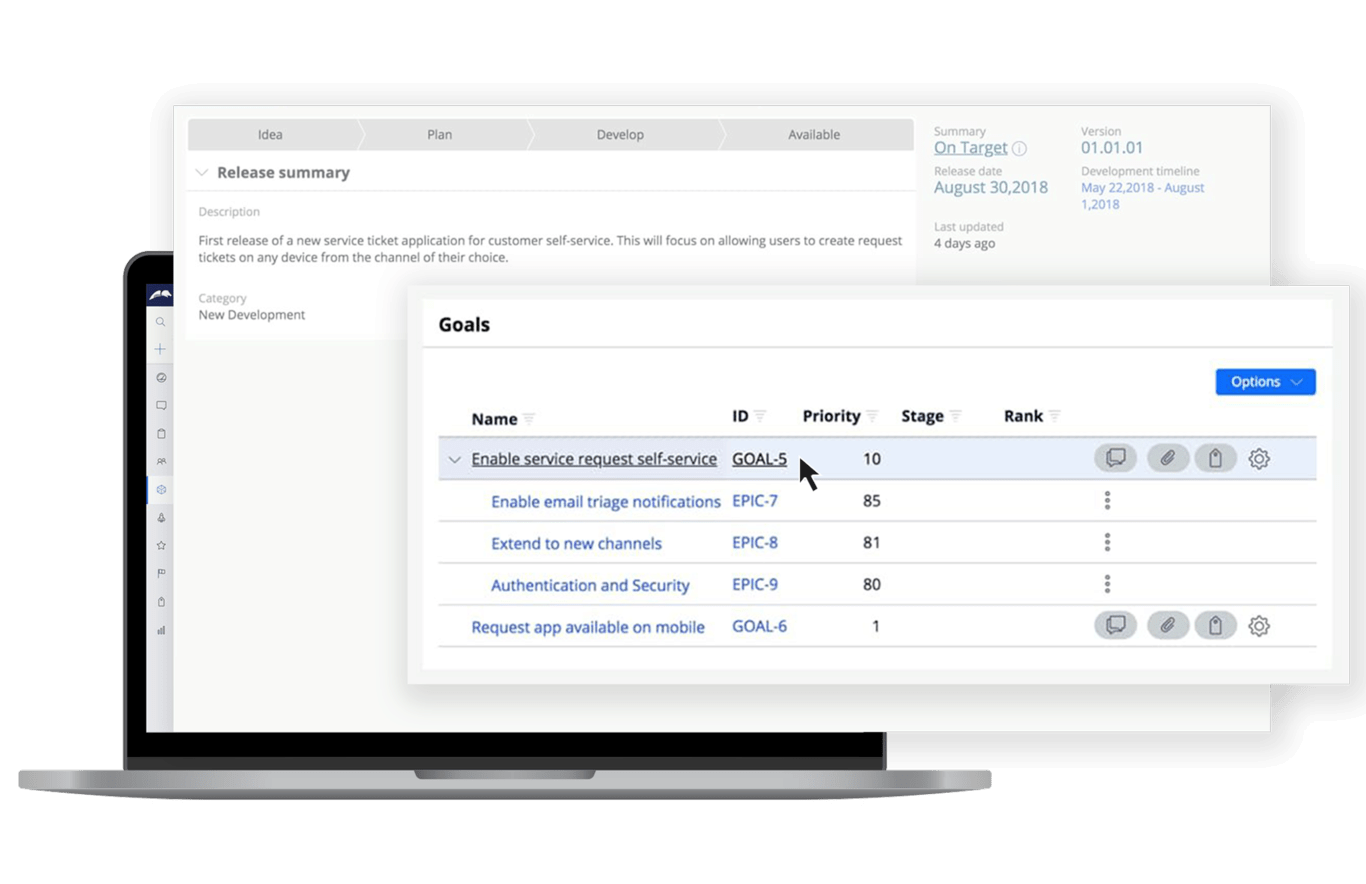The width and height of the screenshot is (1366, 884).
Task: Switch to the Develop stage tab
Action: click(620, 134)
